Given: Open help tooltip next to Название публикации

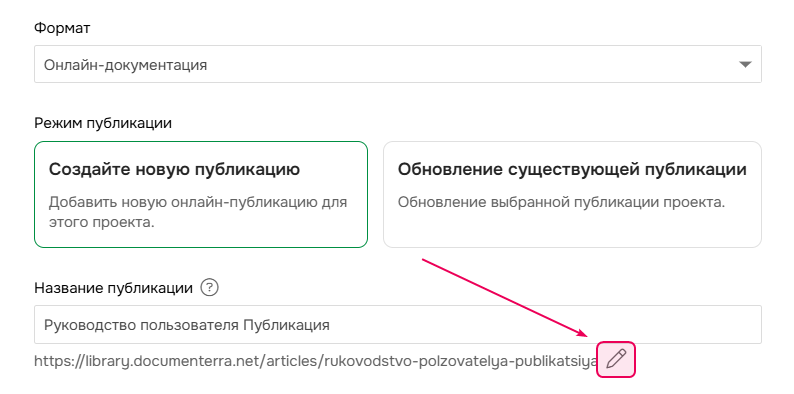Looking at the screenshot, I should pyautogui.click(x=209, y=288).
